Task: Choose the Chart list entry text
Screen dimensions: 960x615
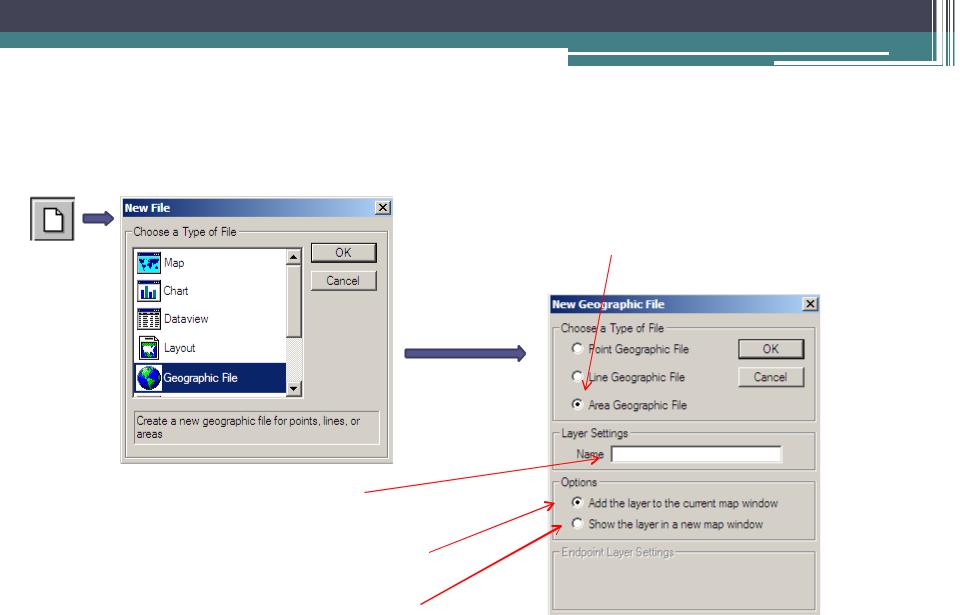Action: pyautogui.click(x=176, y=291)
